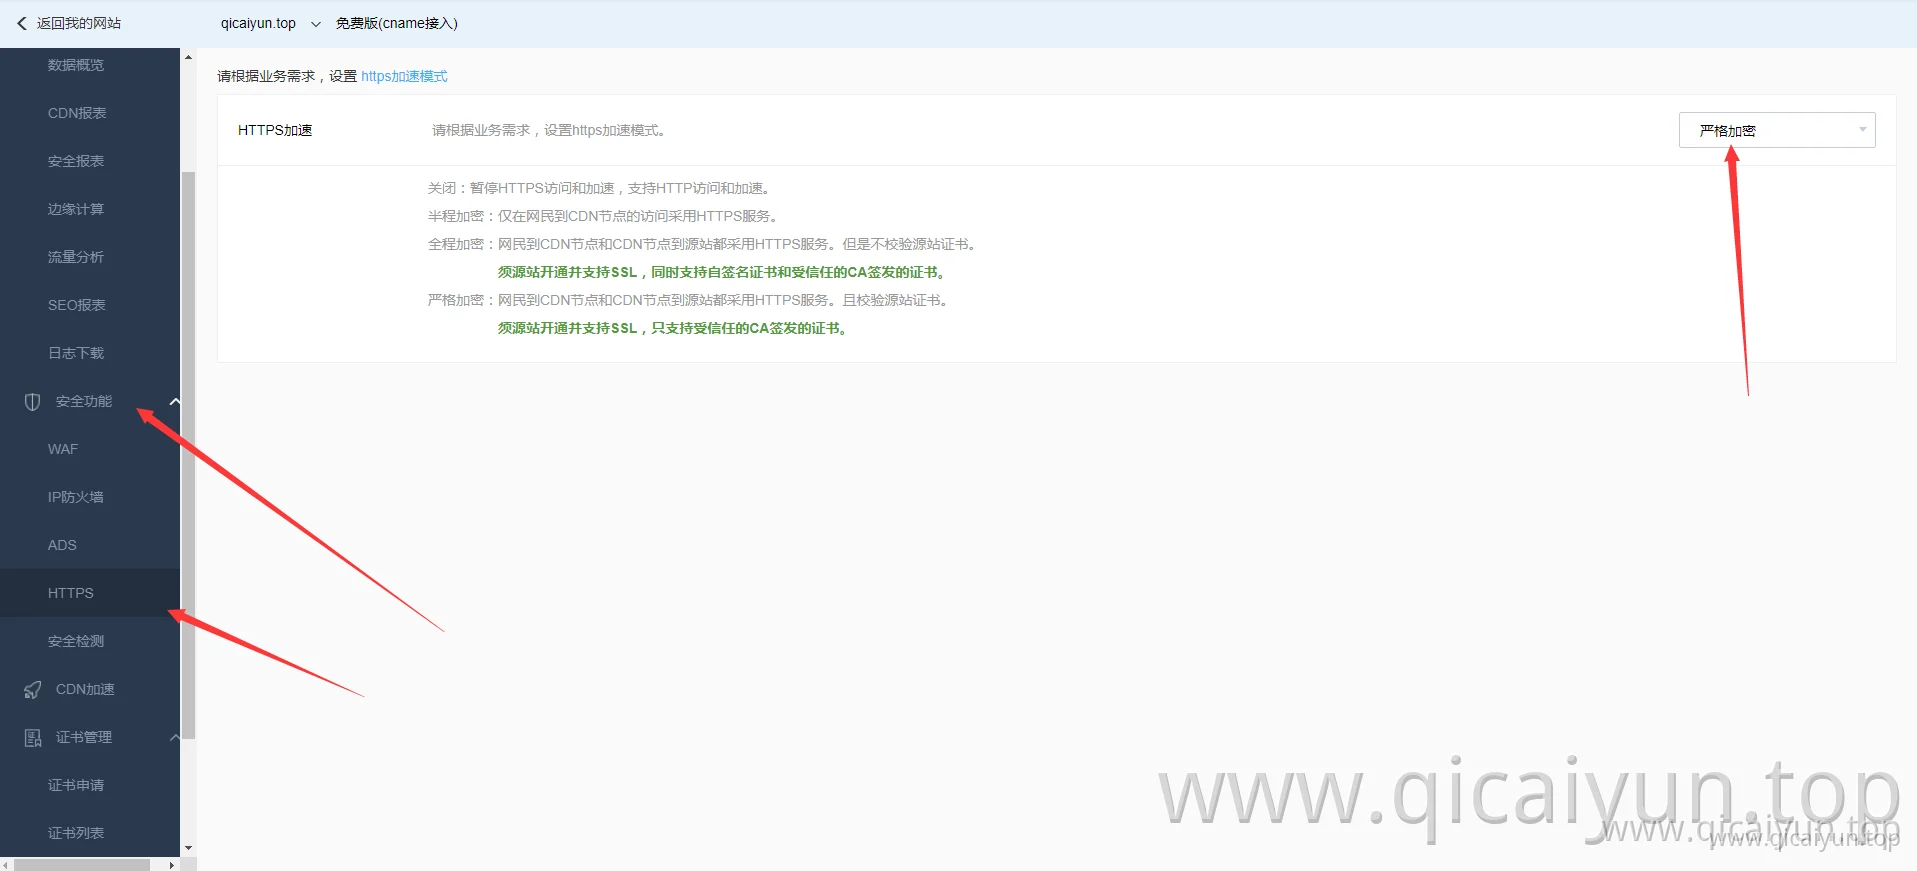Image resolution: width=1917 pixels, height=871 pixels.
Task: Click the 免费版(cname接入) plan label
Action: pyautogui.click(x=397, y=23)
